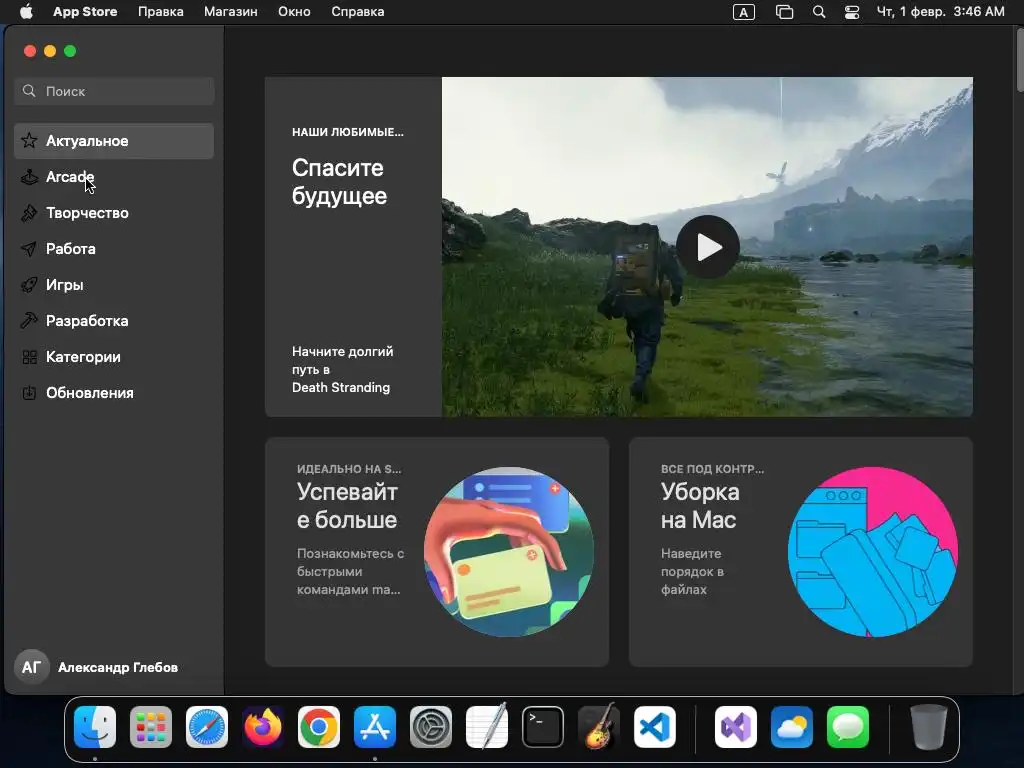This screenshot has width=1024, height=768.
Task: Open the Справка menu
Action: tap(357, 12)
